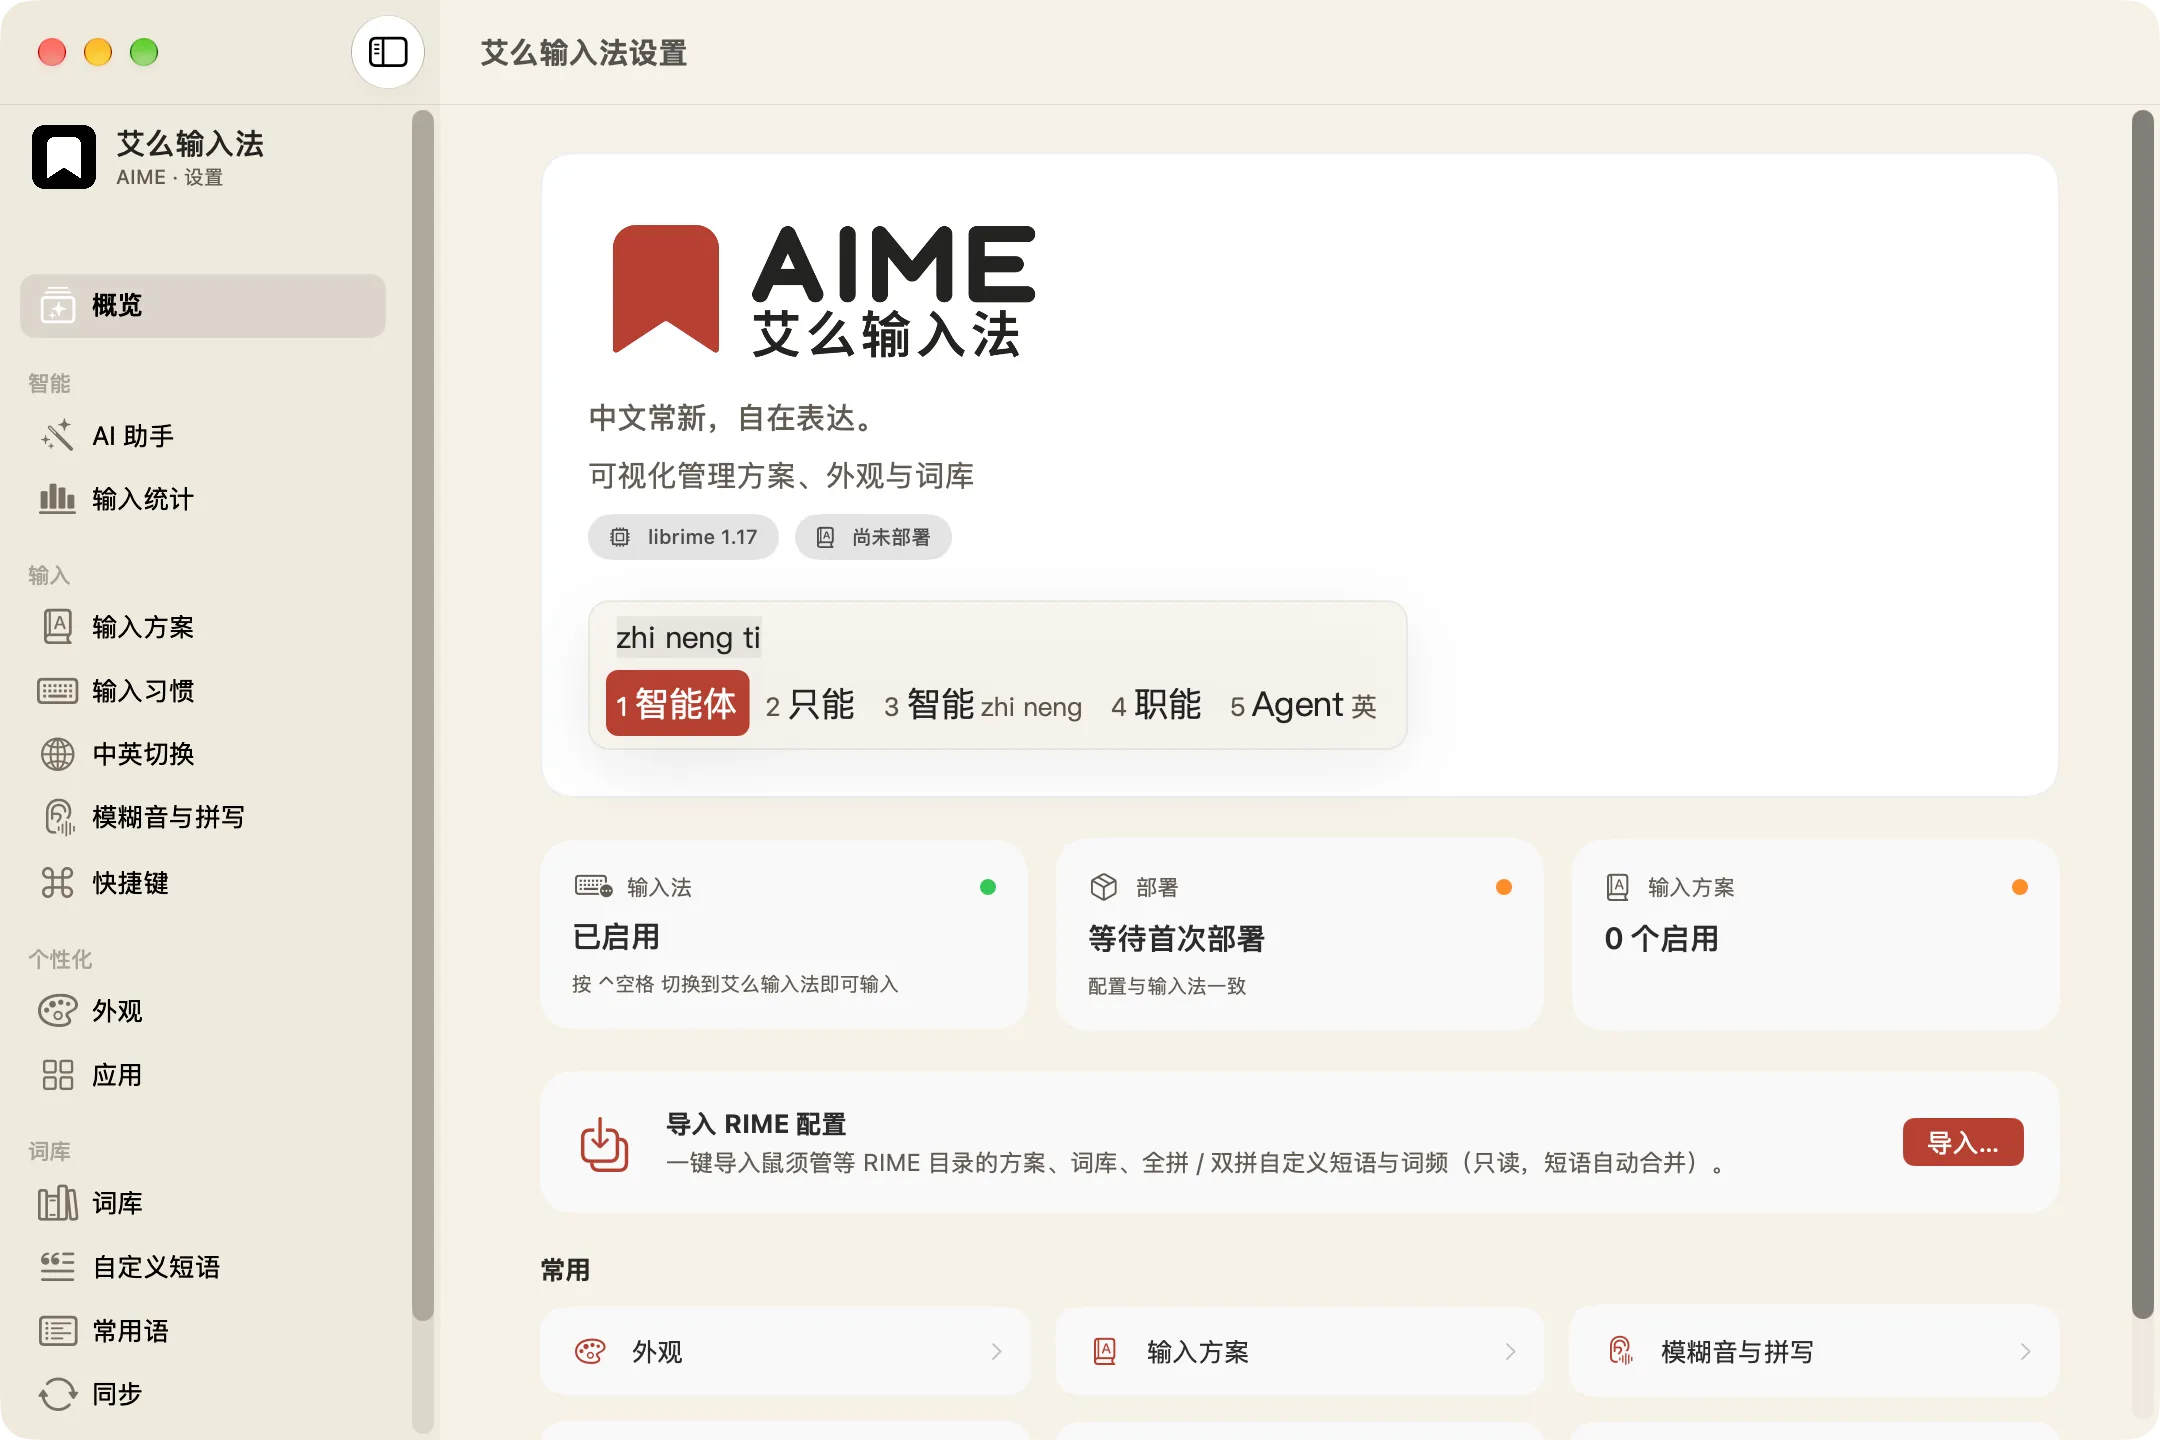Click the chevron on the 外观 shortcut row
The width and height of the screenshot is (2160, 1440).
[x=996, y=1352]
